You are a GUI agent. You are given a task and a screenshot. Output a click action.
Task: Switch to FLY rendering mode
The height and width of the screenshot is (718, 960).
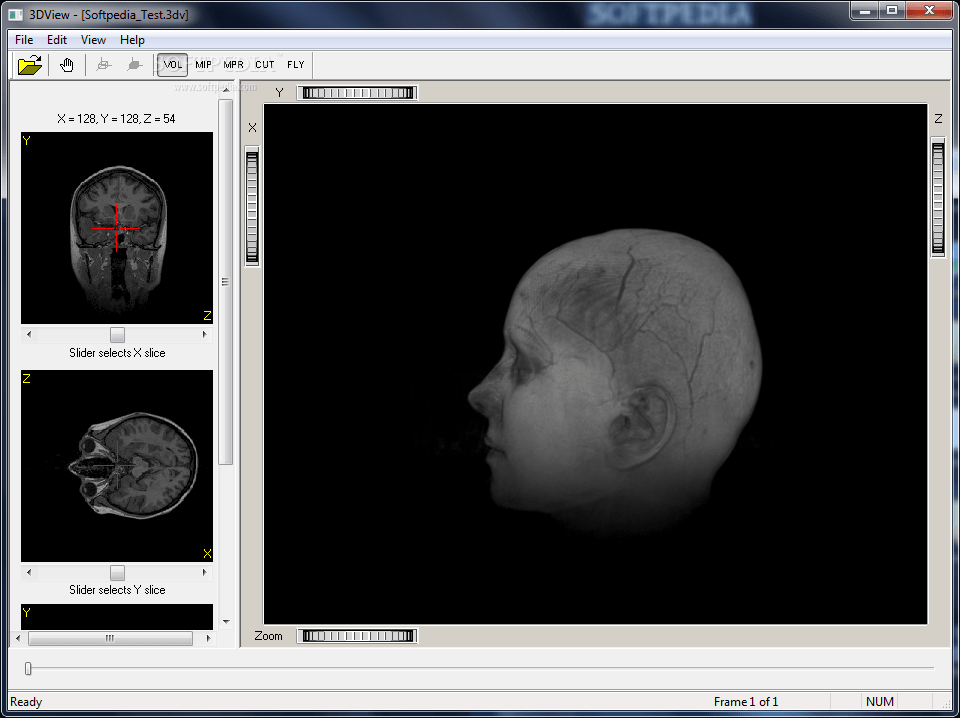[296, 65]
